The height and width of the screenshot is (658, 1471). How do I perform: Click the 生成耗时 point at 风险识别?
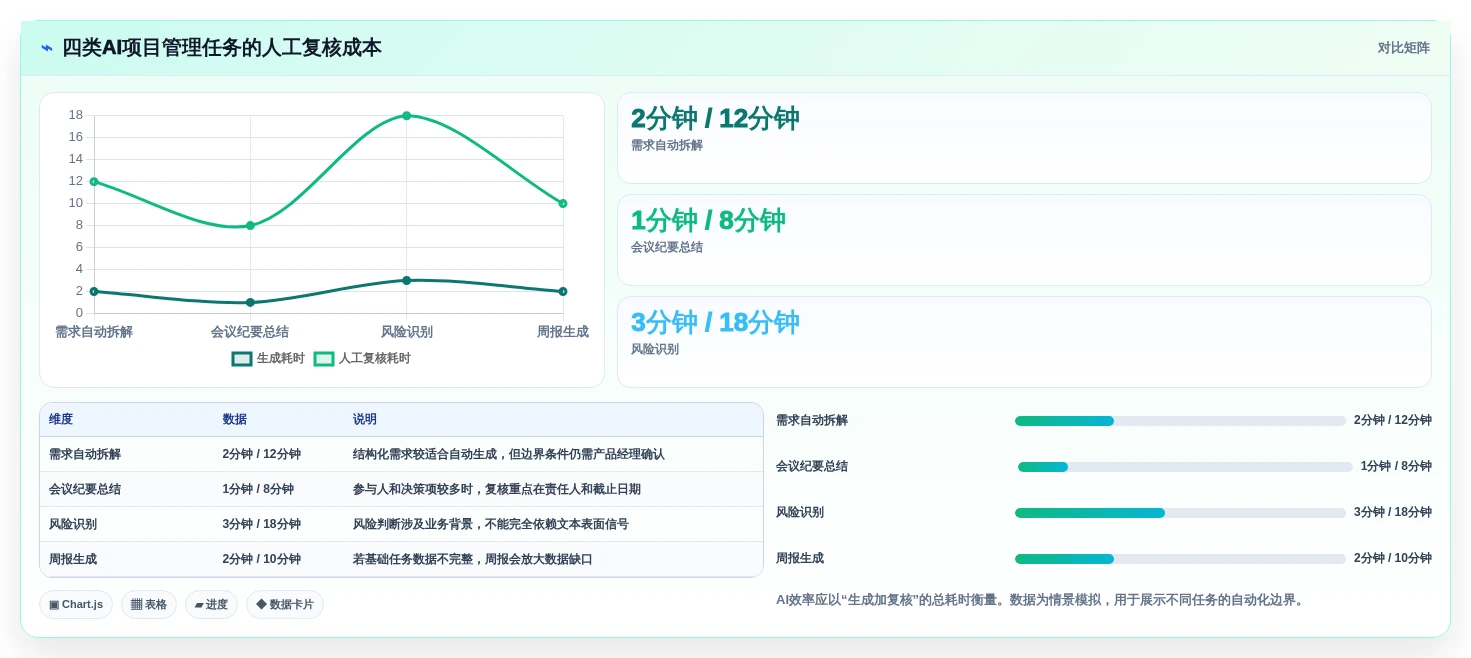click(407, 280)
